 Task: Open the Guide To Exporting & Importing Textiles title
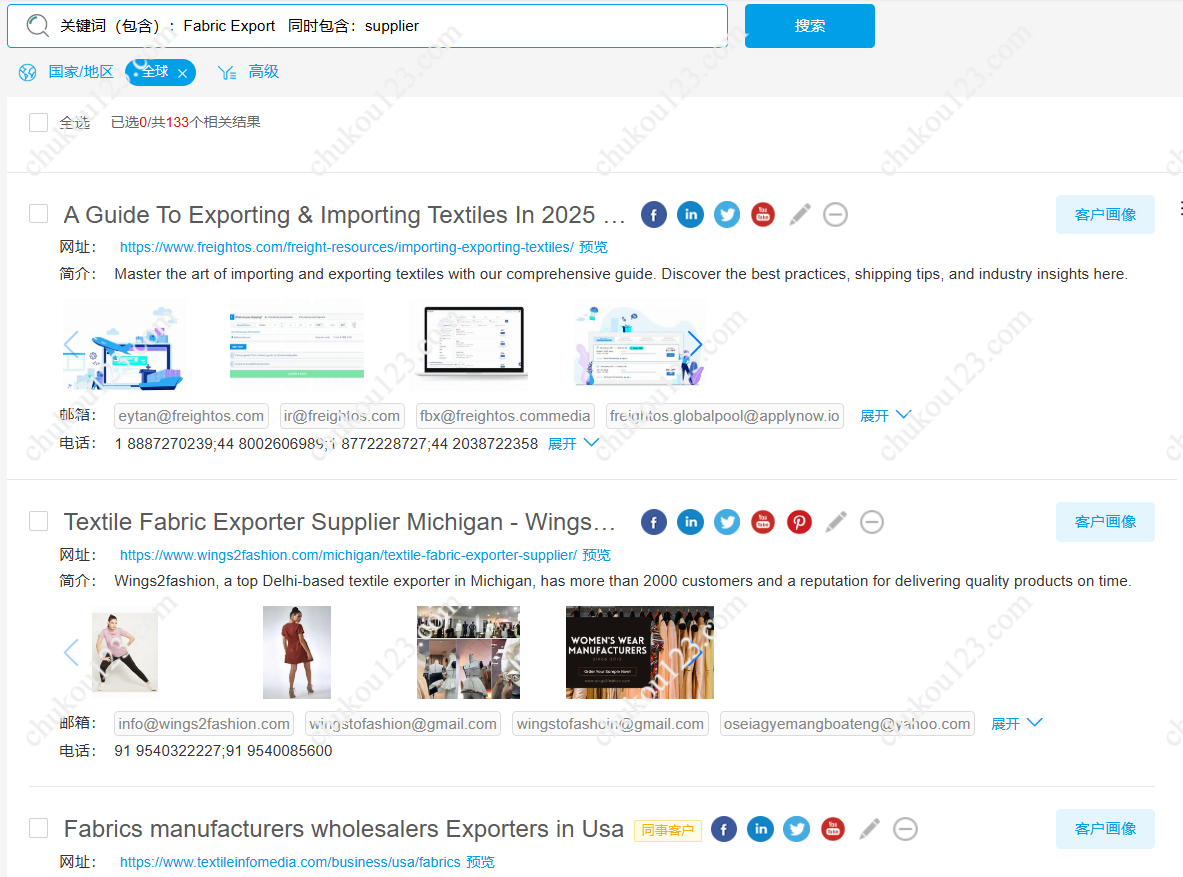click(x=344, y=215)
